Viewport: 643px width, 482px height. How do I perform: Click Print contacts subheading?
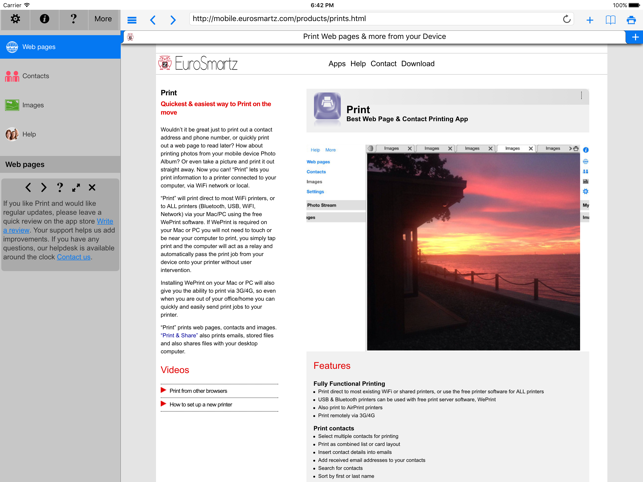(334, 428)
